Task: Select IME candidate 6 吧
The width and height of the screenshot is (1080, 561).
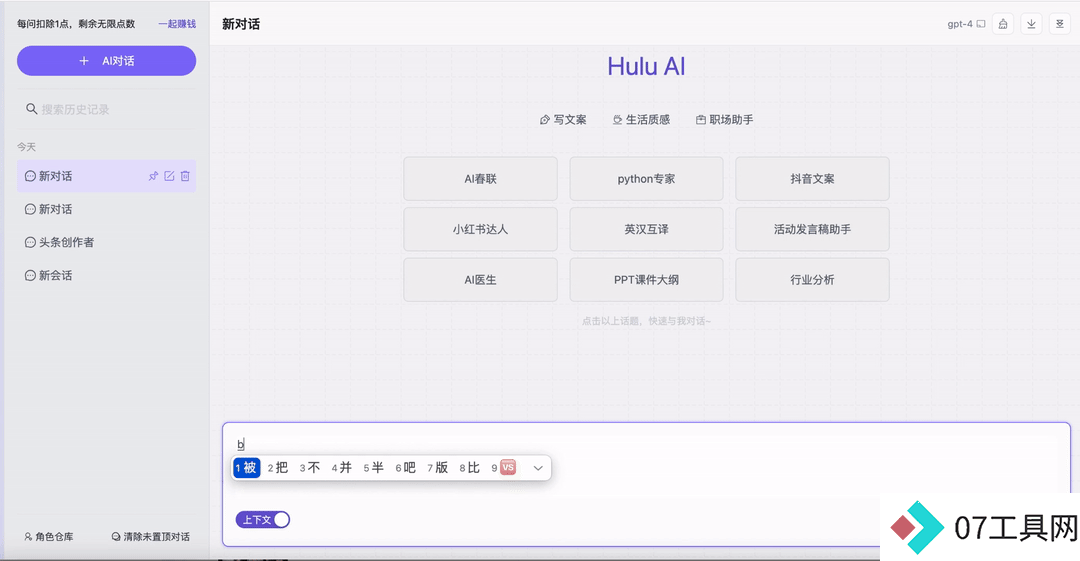Action: pos(406,468)
